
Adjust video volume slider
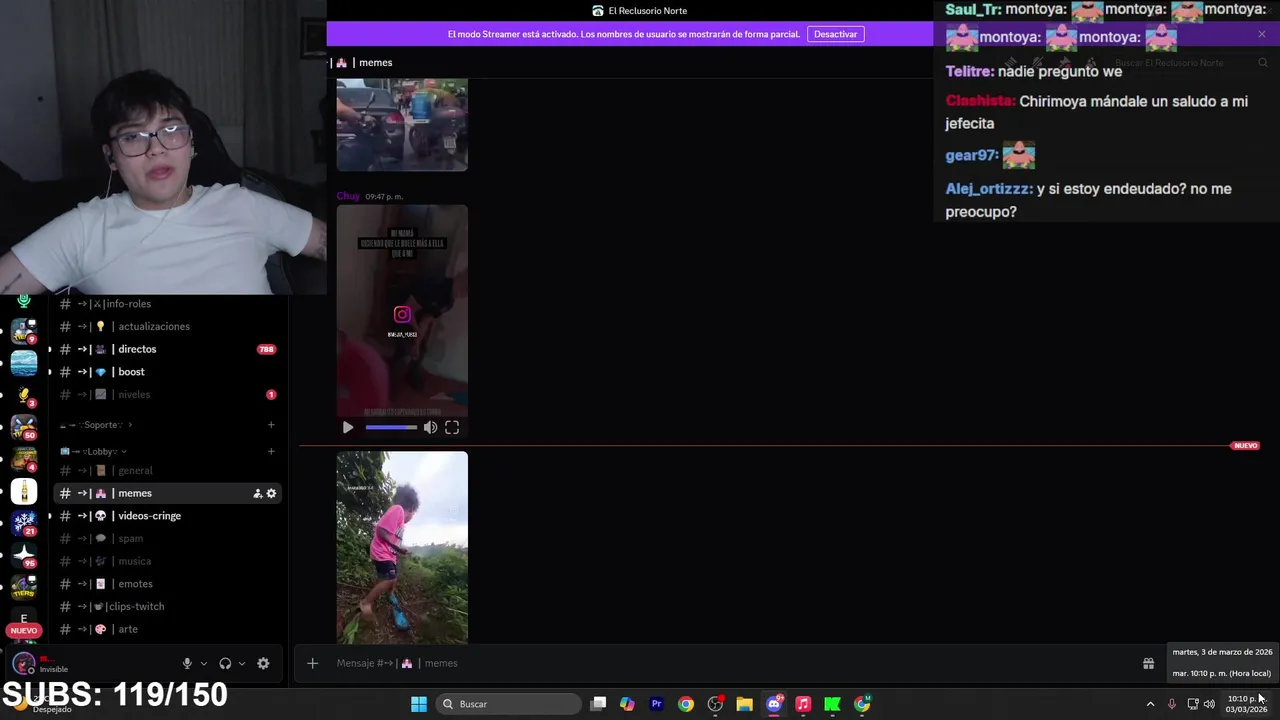[x=391, y=428]
